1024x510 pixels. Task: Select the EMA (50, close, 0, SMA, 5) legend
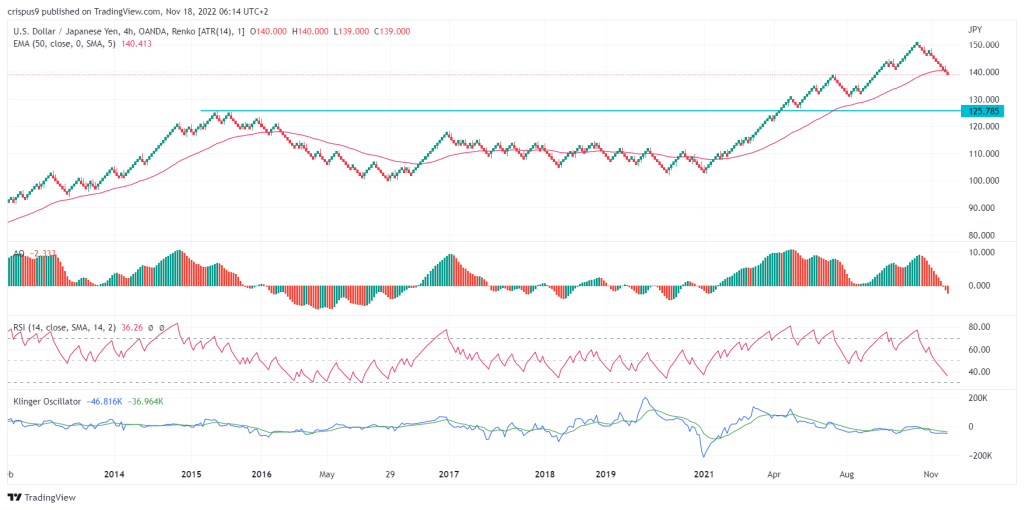(64, 42)
